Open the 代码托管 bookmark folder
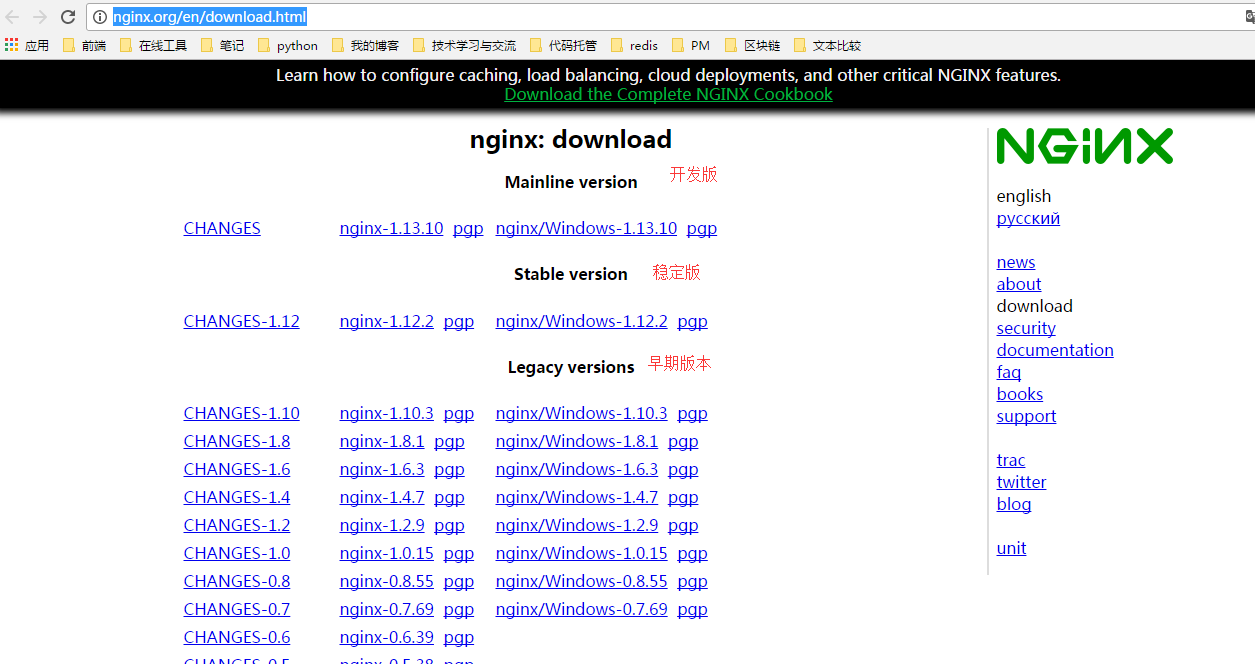Image resolution: width=1255 pixels, height=664 pixels. [563, 45]
